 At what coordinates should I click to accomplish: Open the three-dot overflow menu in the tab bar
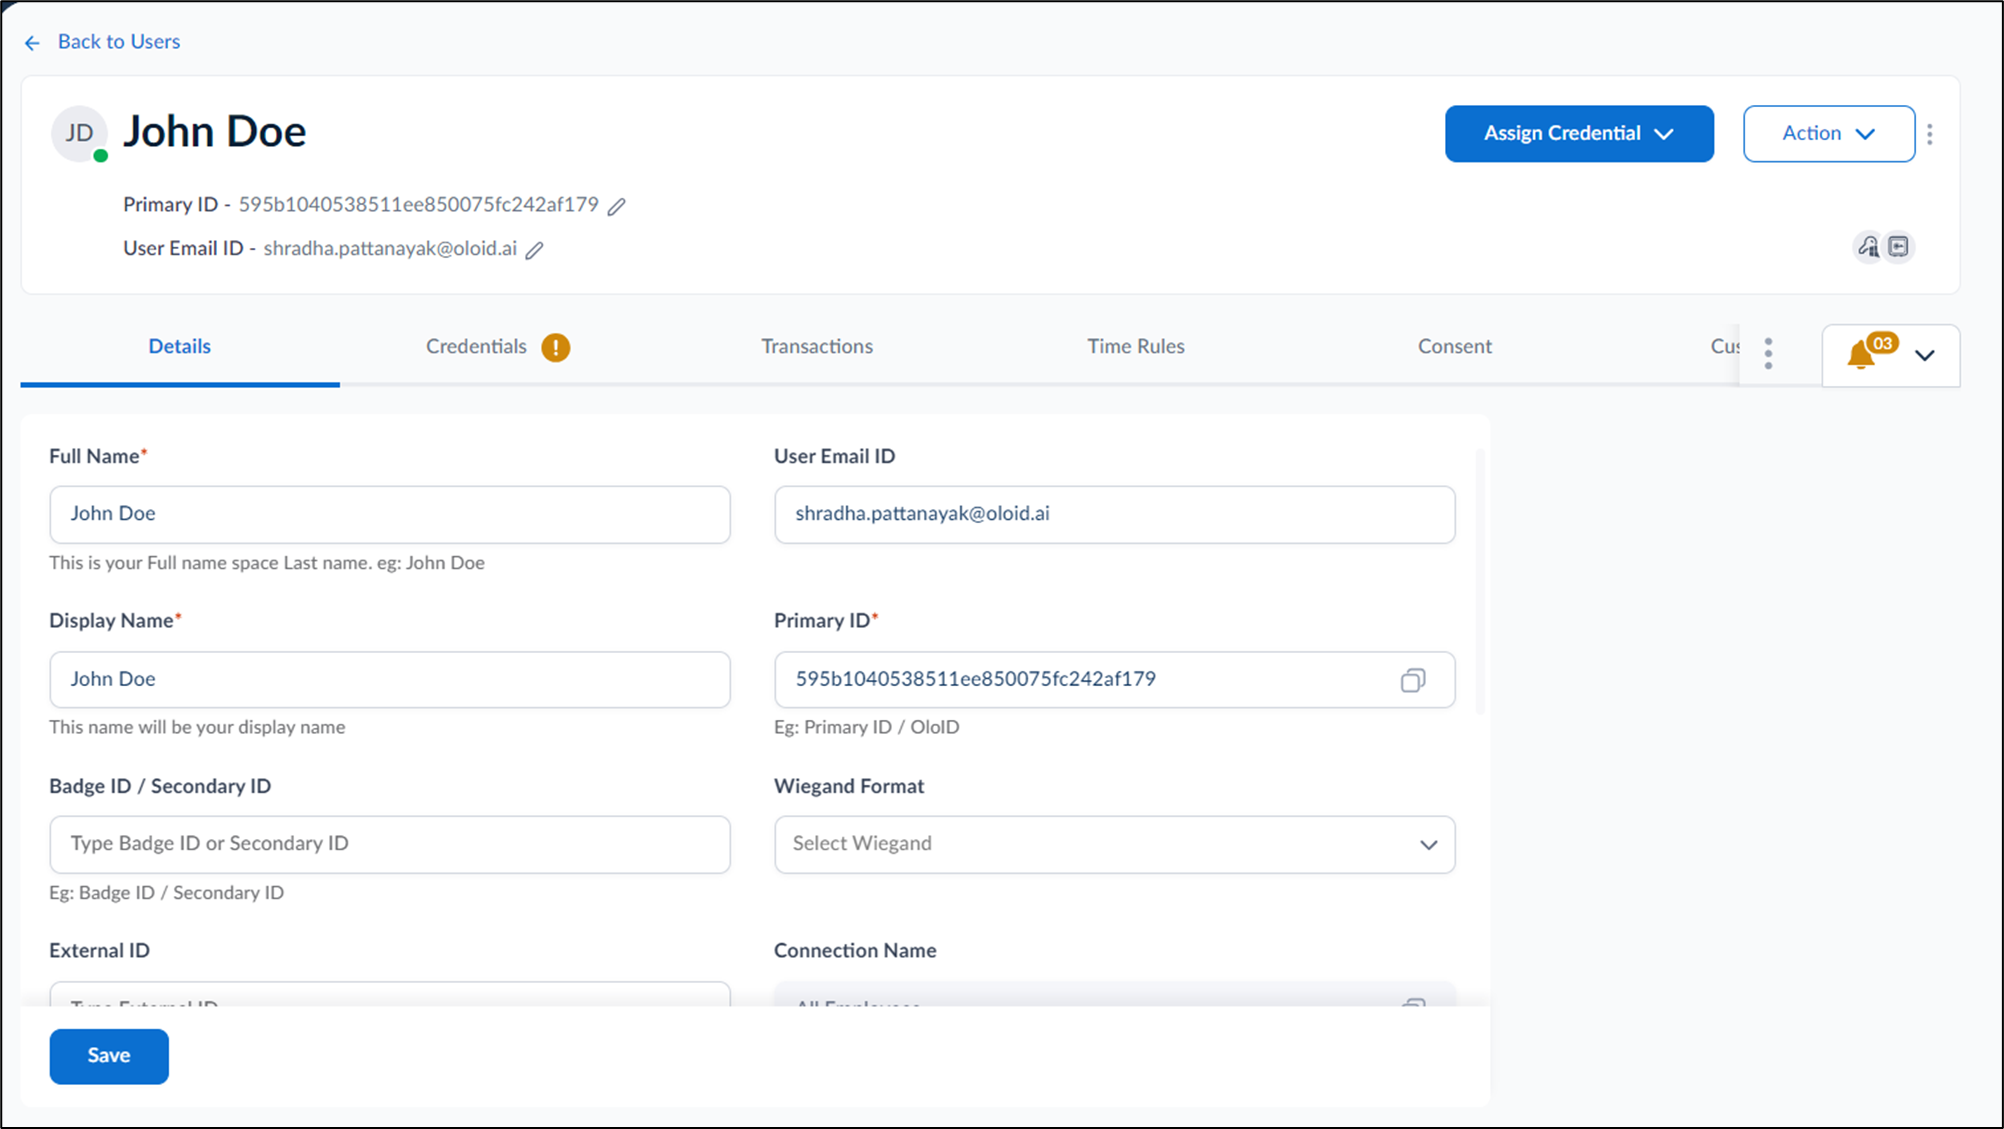[x=1768, y=353]
